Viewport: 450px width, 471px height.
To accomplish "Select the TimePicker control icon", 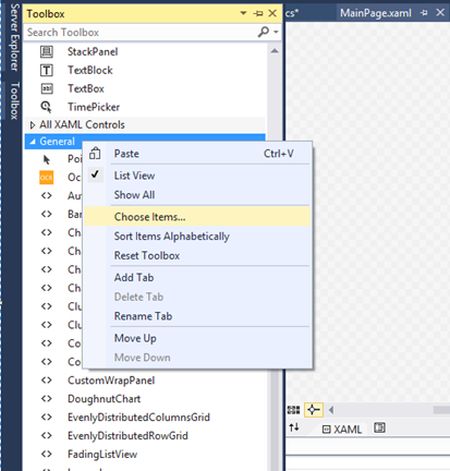I will click(46, 107).
